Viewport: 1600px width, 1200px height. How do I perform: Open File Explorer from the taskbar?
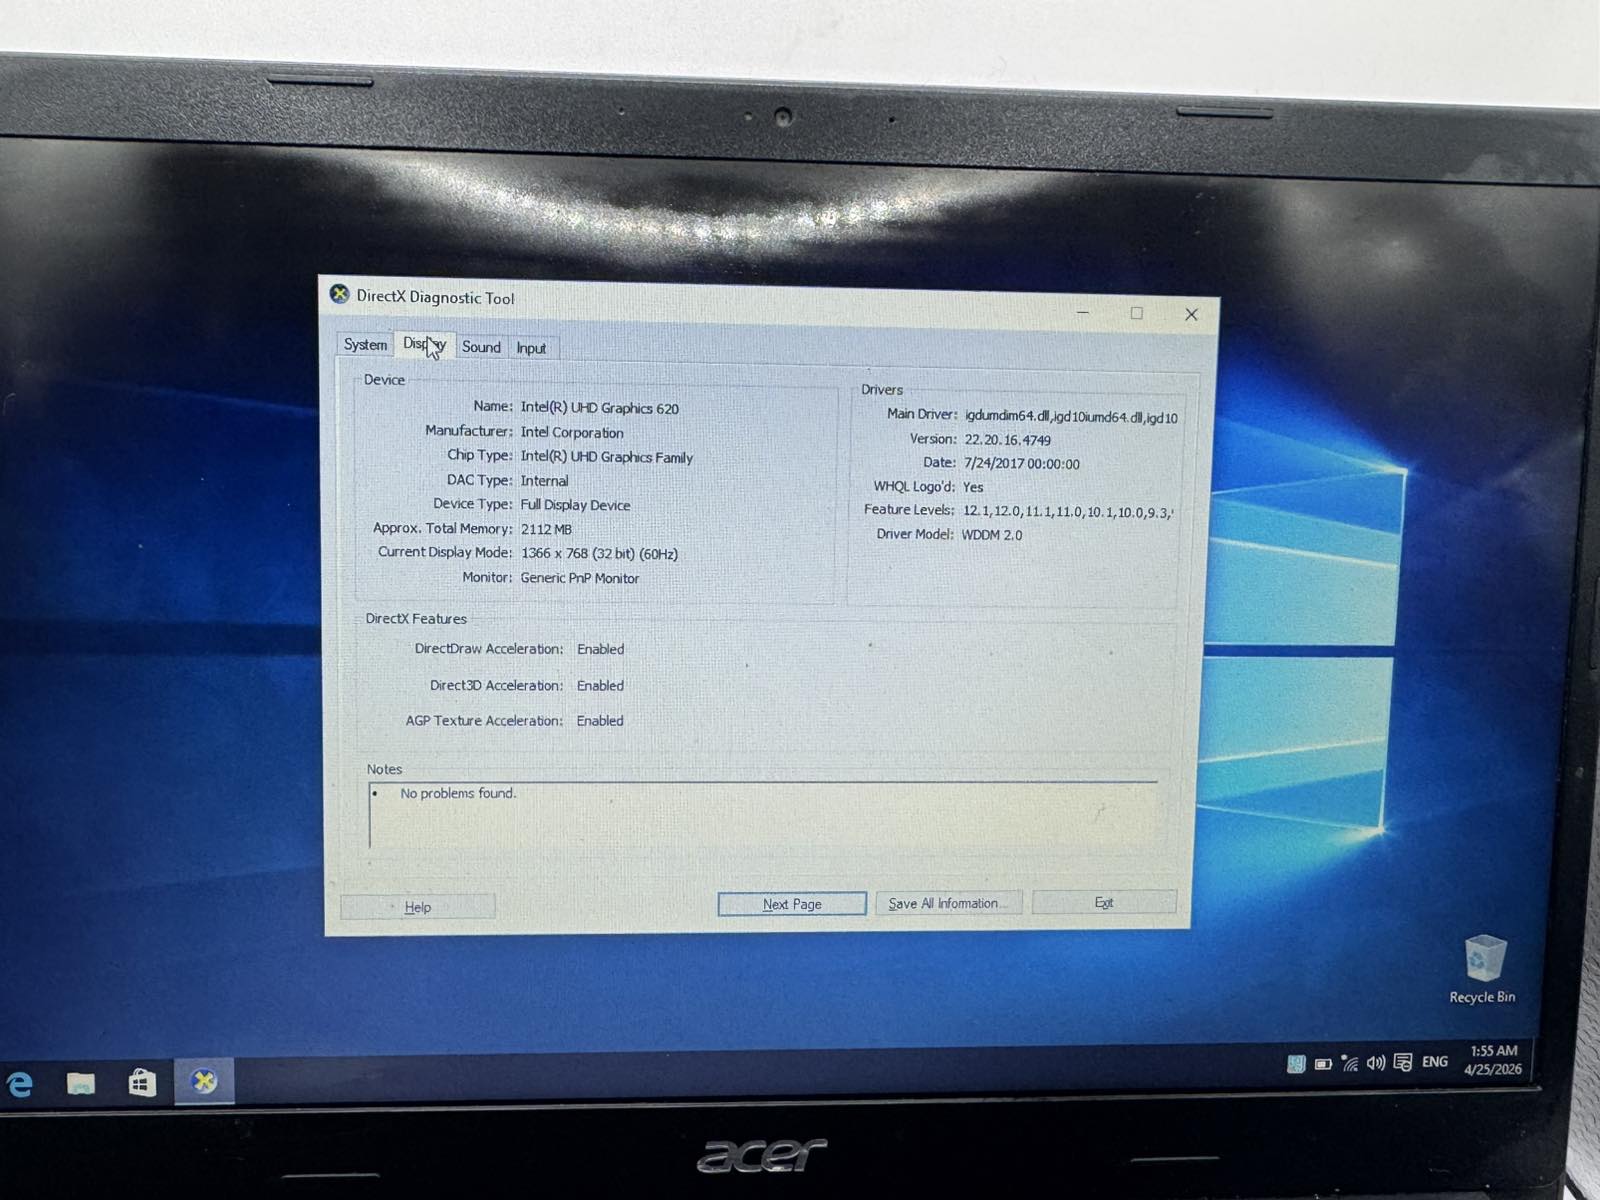pyautogui.click(x=81, y=1083)
